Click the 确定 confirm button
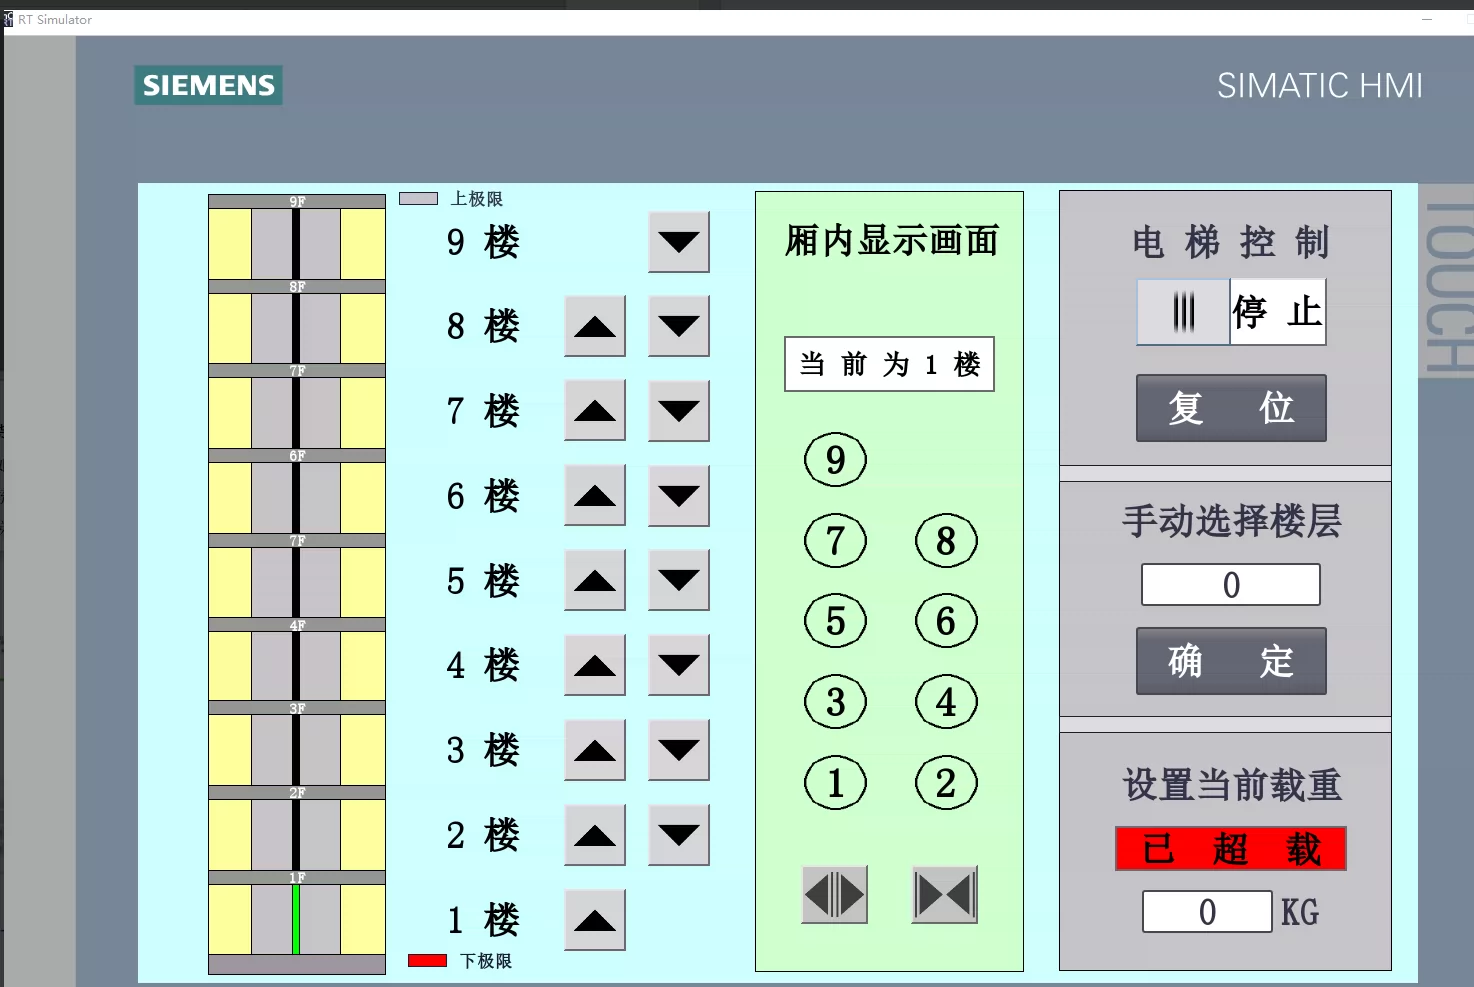This screenshot has width=1474, height=987. (1232, 661)
